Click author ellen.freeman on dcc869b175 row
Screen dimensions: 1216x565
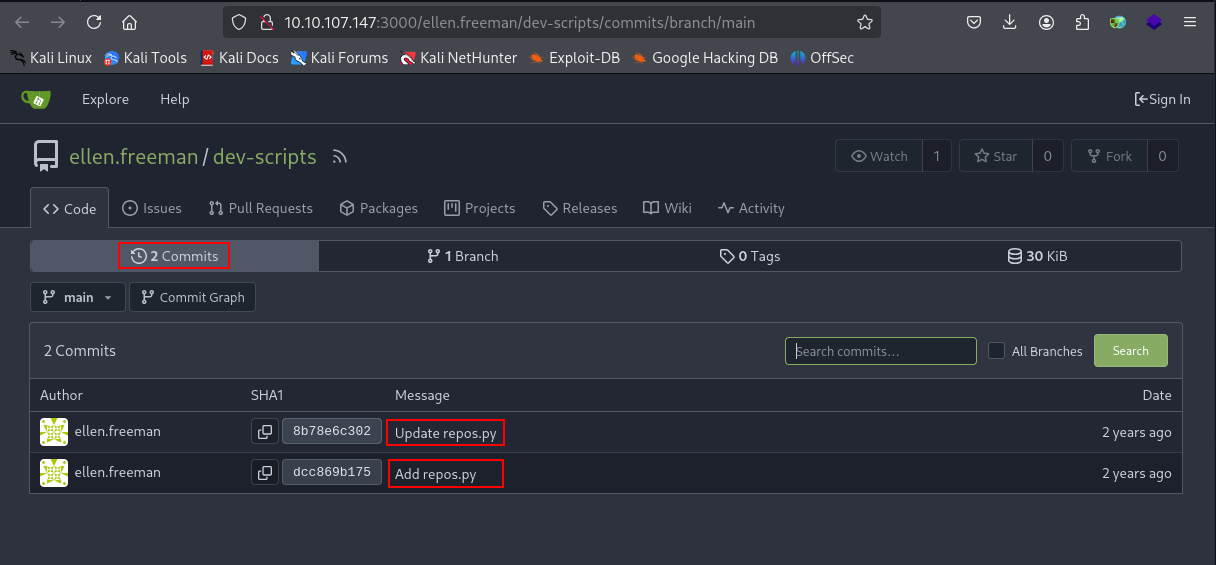[117, 472]
